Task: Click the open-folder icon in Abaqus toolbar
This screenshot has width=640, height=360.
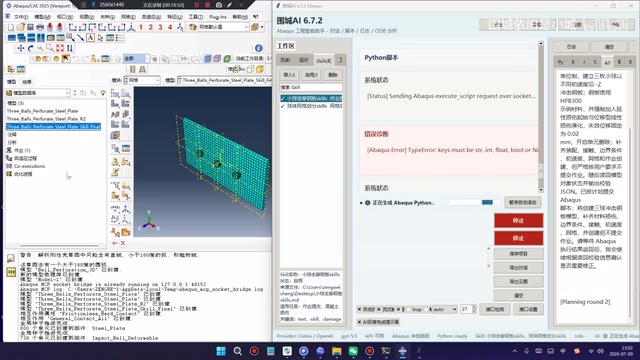Action: click(x=20, y=27)
